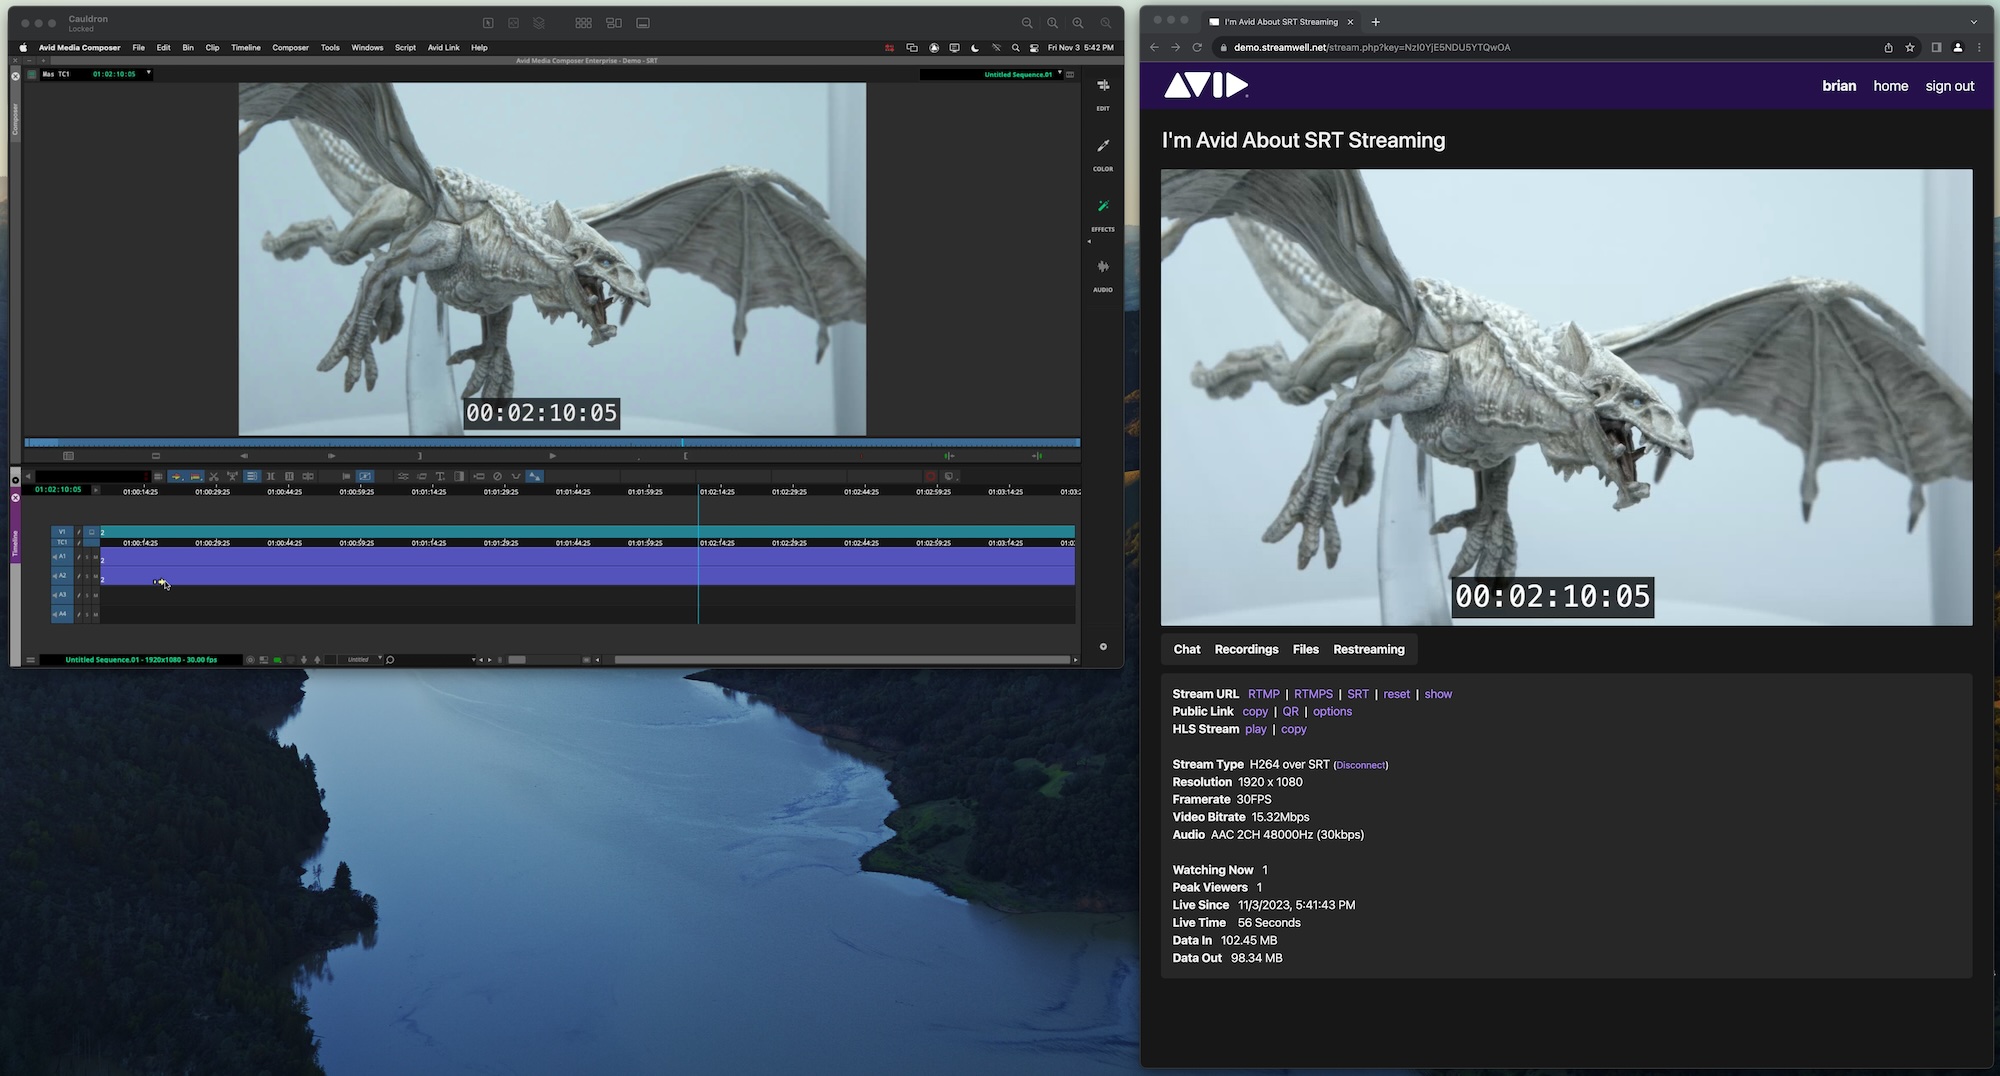Expand the Untitled Sequence.01 dropdown arrow
The image size is (2000, 1076).
[1059, 74]
